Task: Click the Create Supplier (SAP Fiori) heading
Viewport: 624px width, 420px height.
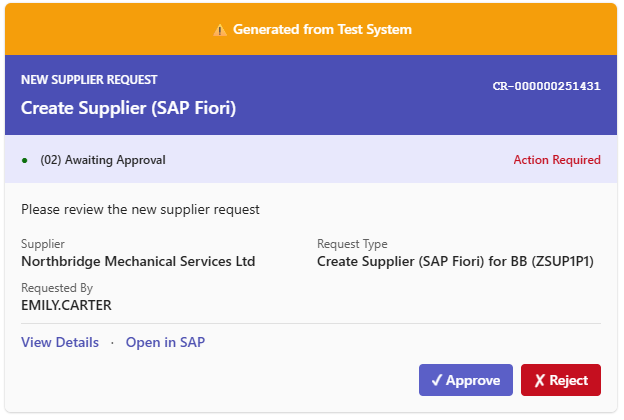Action: tap(128, 108)
